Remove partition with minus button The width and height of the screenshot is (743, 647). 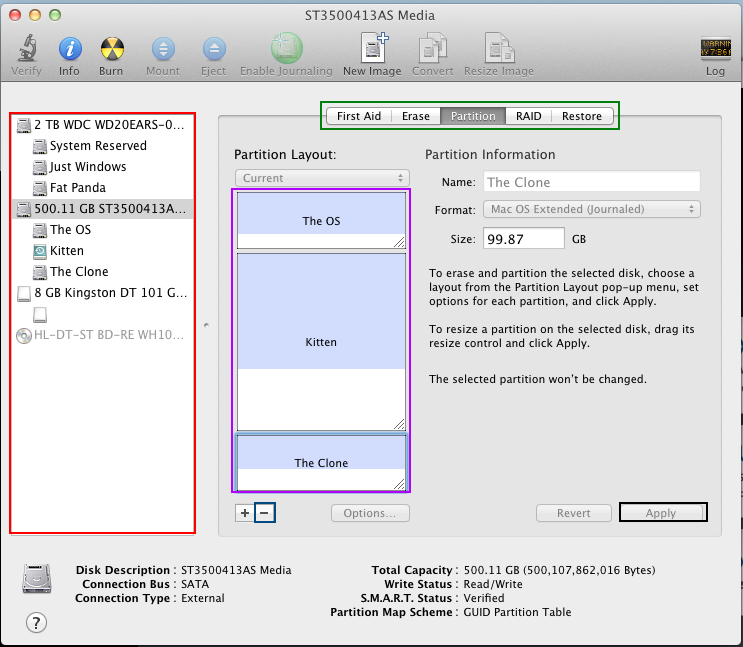tap(264, 513)
